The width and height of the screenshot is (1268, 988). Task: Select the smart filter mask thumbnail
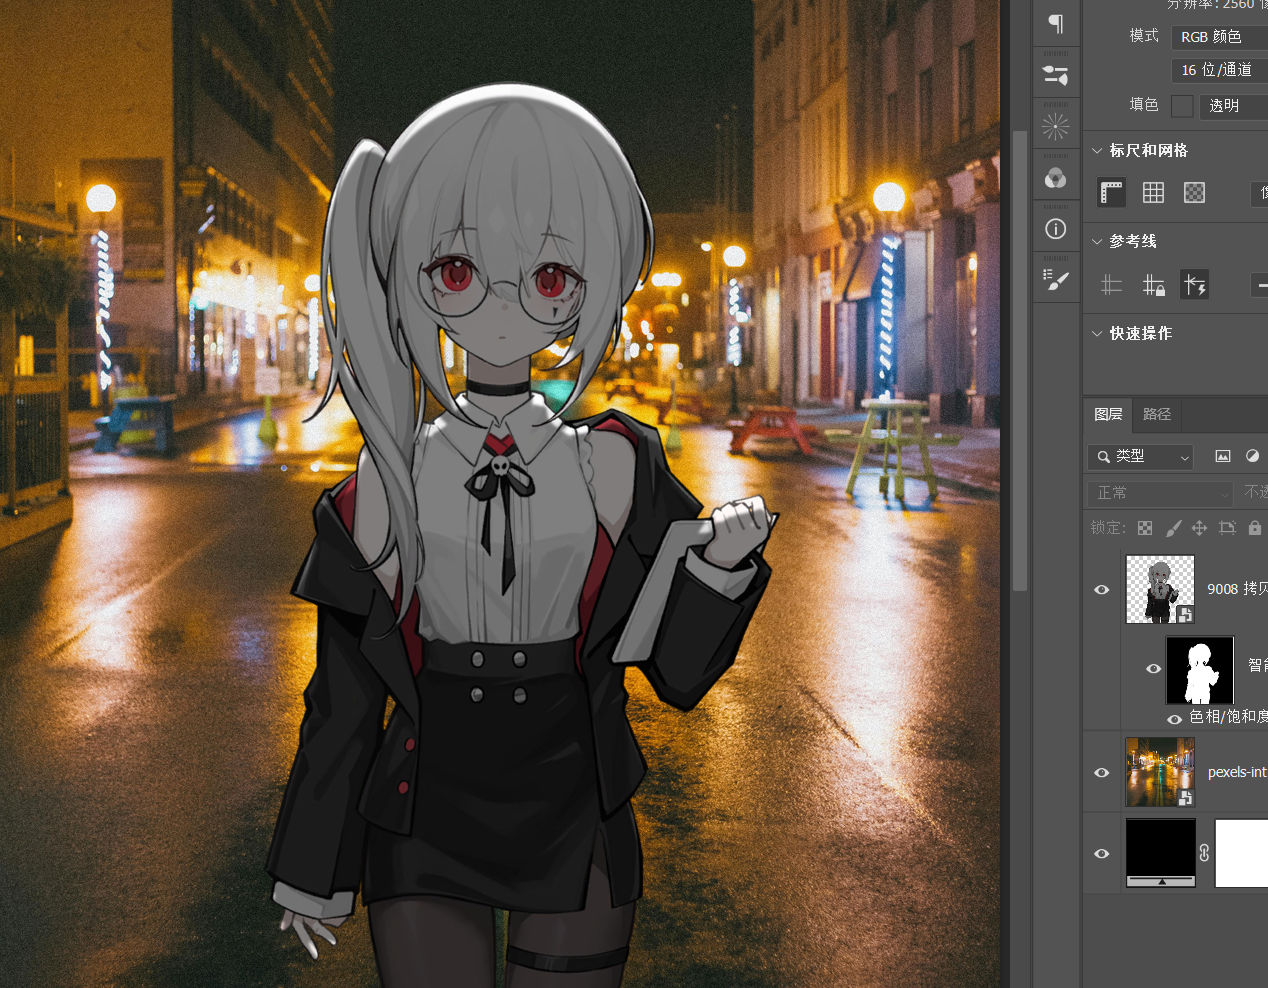pos(1199,669)
